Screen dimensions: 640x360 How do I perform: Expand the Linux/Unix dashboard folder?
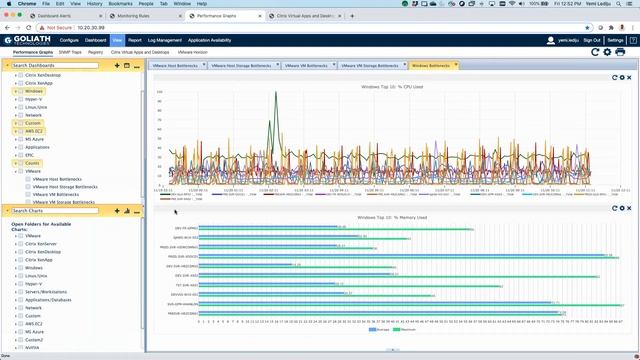[16, 107]
